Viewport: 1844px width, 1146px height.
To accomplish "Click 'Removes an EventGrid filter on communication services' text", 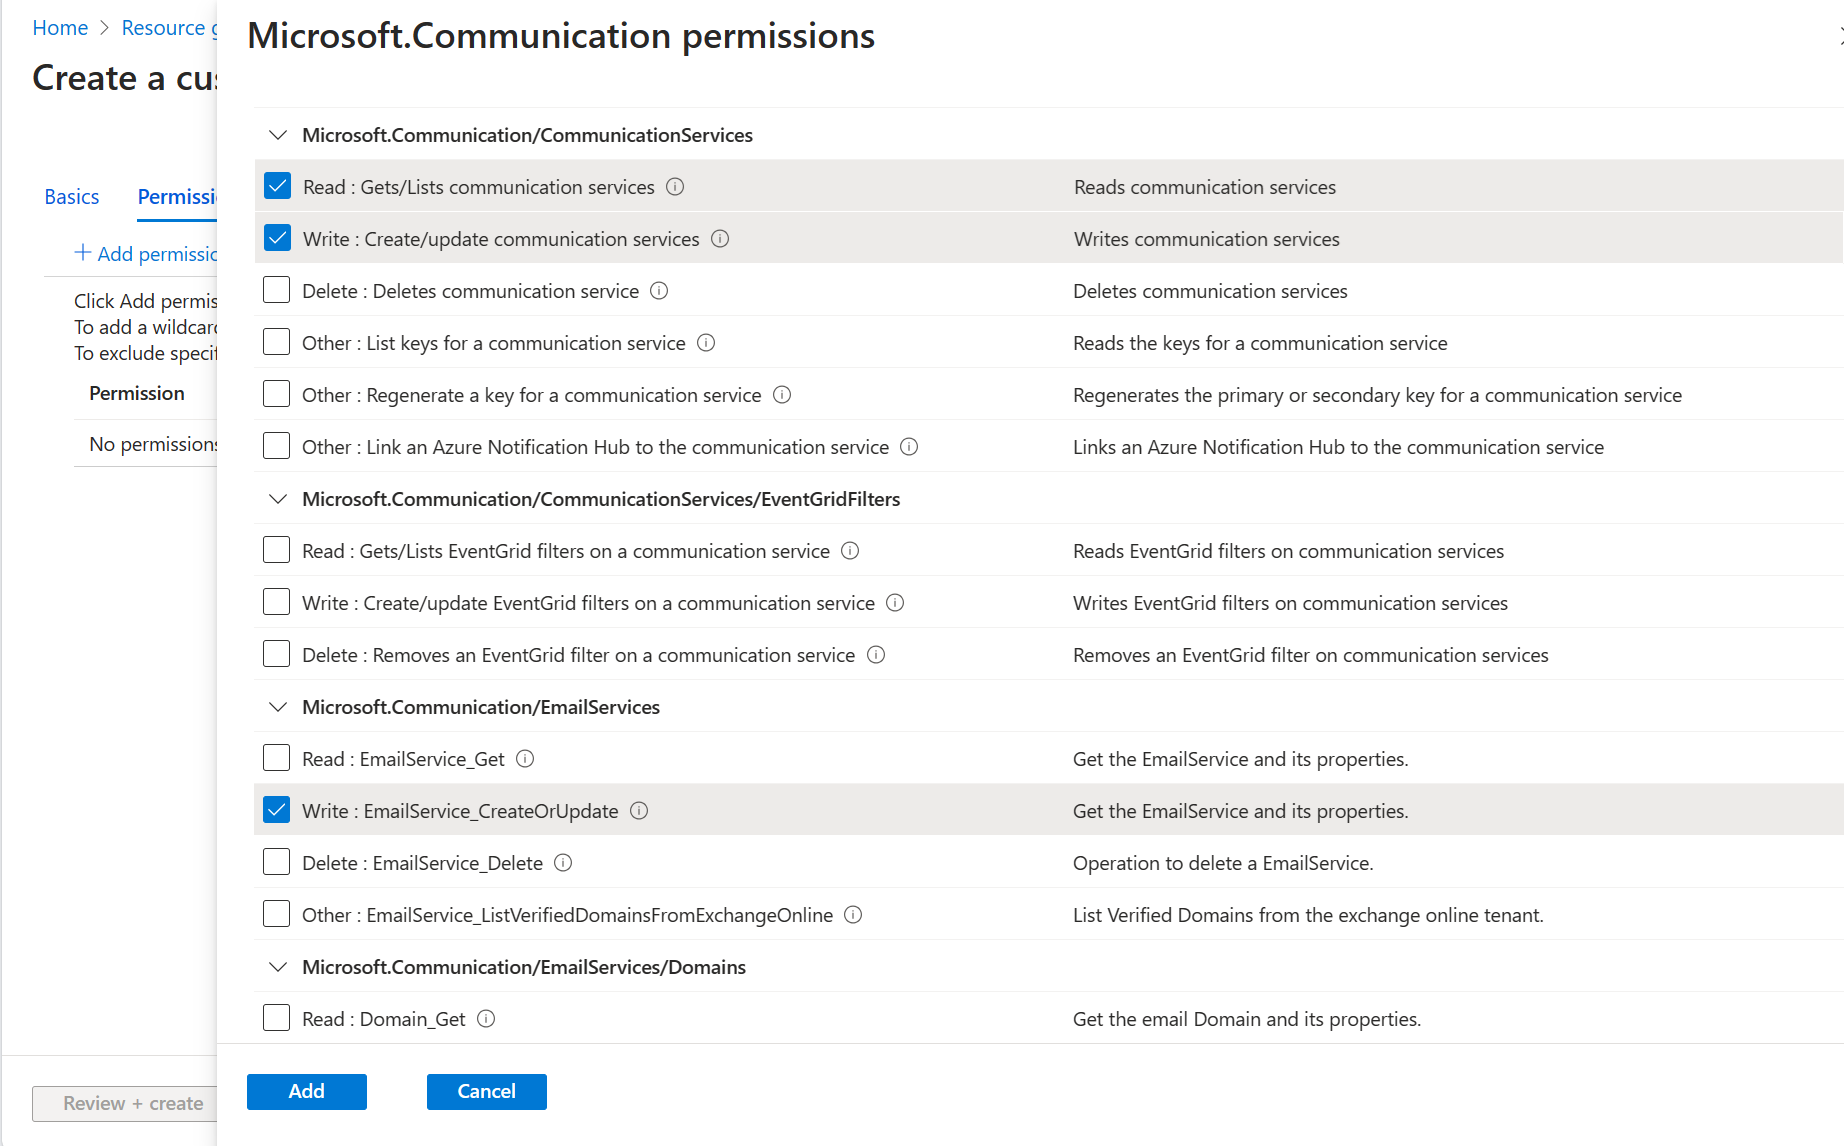I will (x=1310, y=655).
